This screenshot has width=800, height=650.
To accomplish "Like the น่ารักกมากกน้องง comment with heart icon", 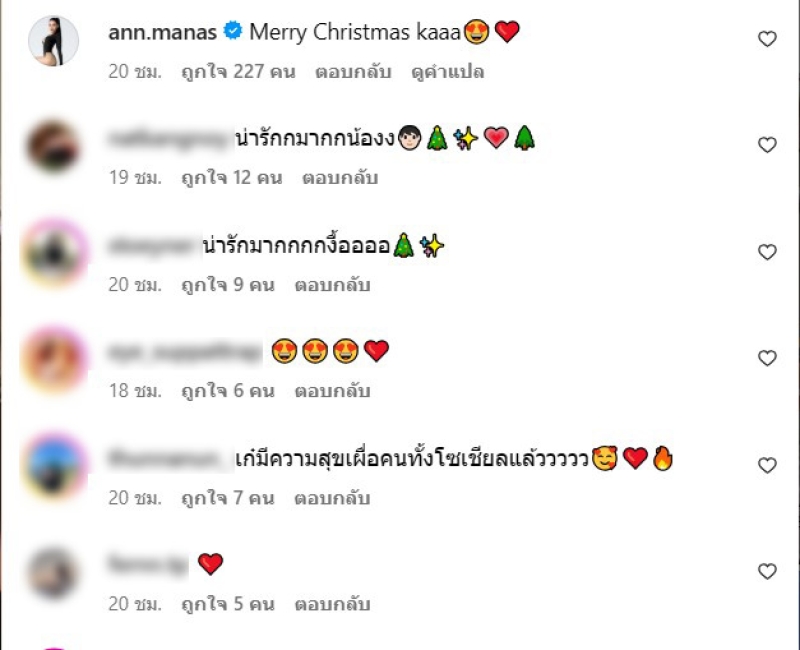I will 767,145.
